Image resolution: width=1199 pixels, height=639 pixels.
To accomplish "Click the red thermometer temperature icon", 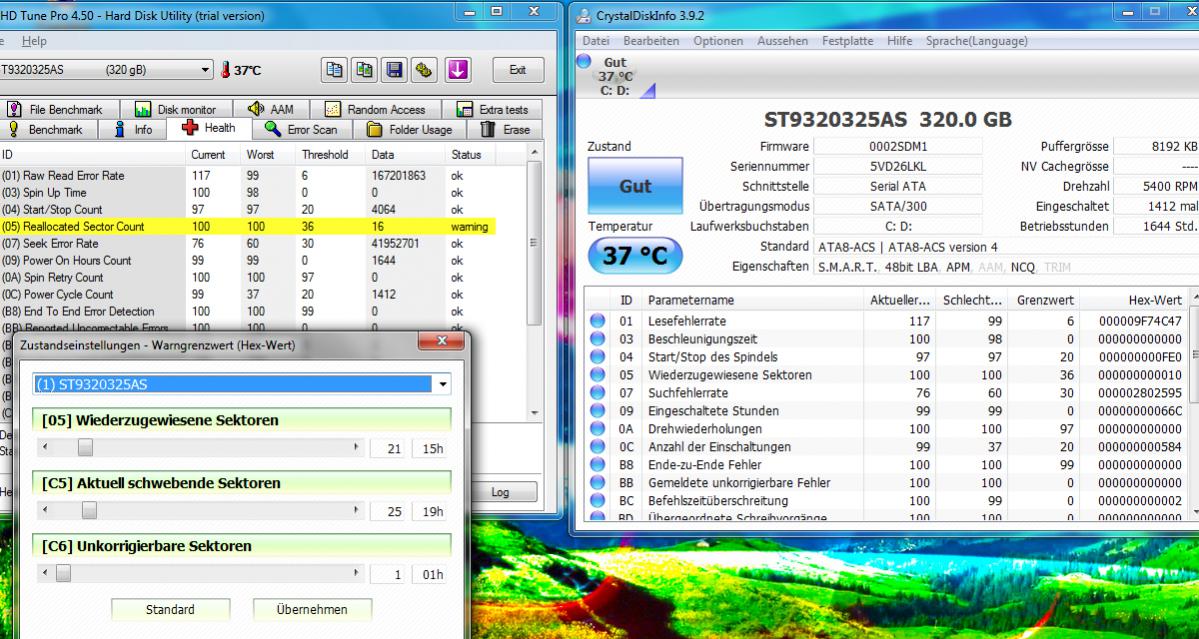I will coord(225,70).
